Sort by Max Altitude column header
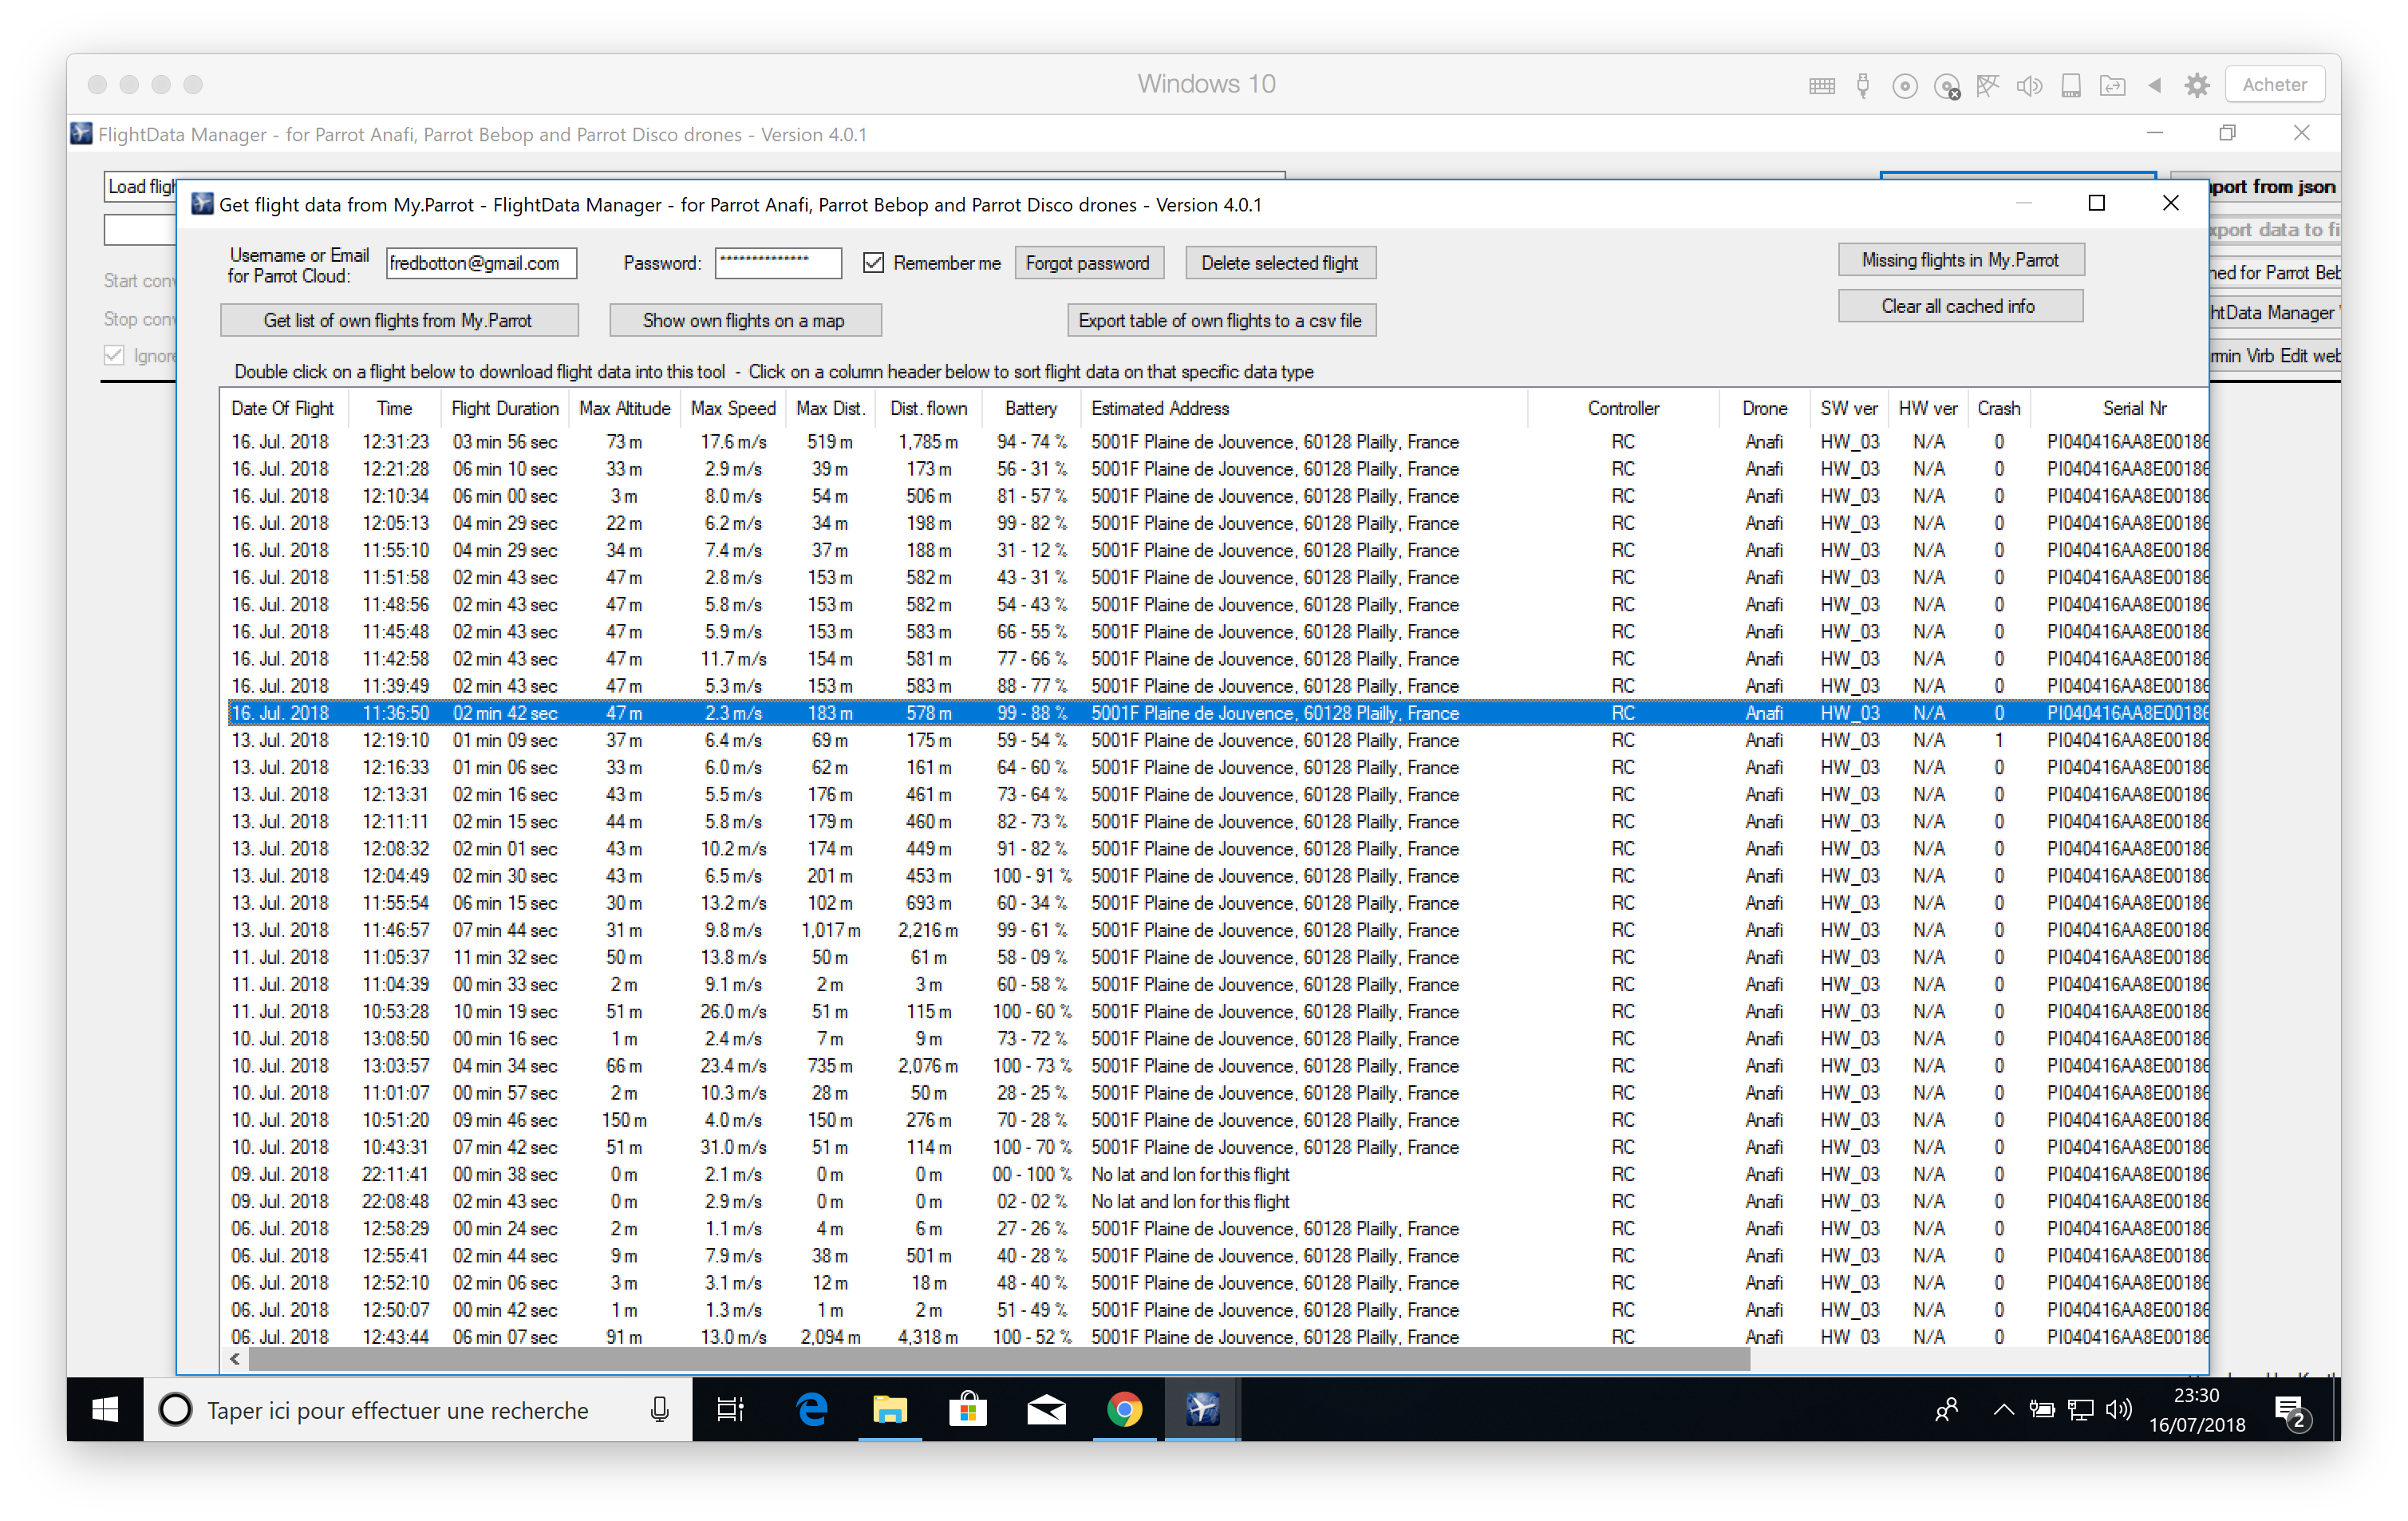Image resolution: width=2408 pixels, height=1521 pixels. (x=625, y=408)
